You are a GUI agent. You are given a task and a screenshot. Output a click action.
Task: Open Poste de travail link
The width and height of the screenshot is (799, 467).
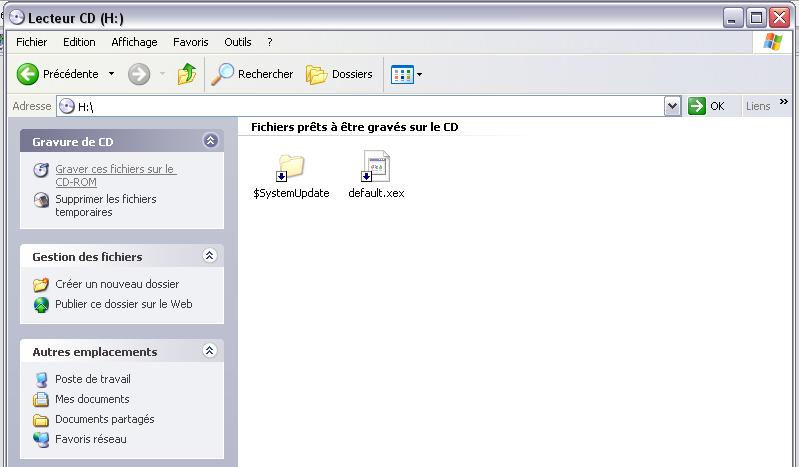pos(93,379)
